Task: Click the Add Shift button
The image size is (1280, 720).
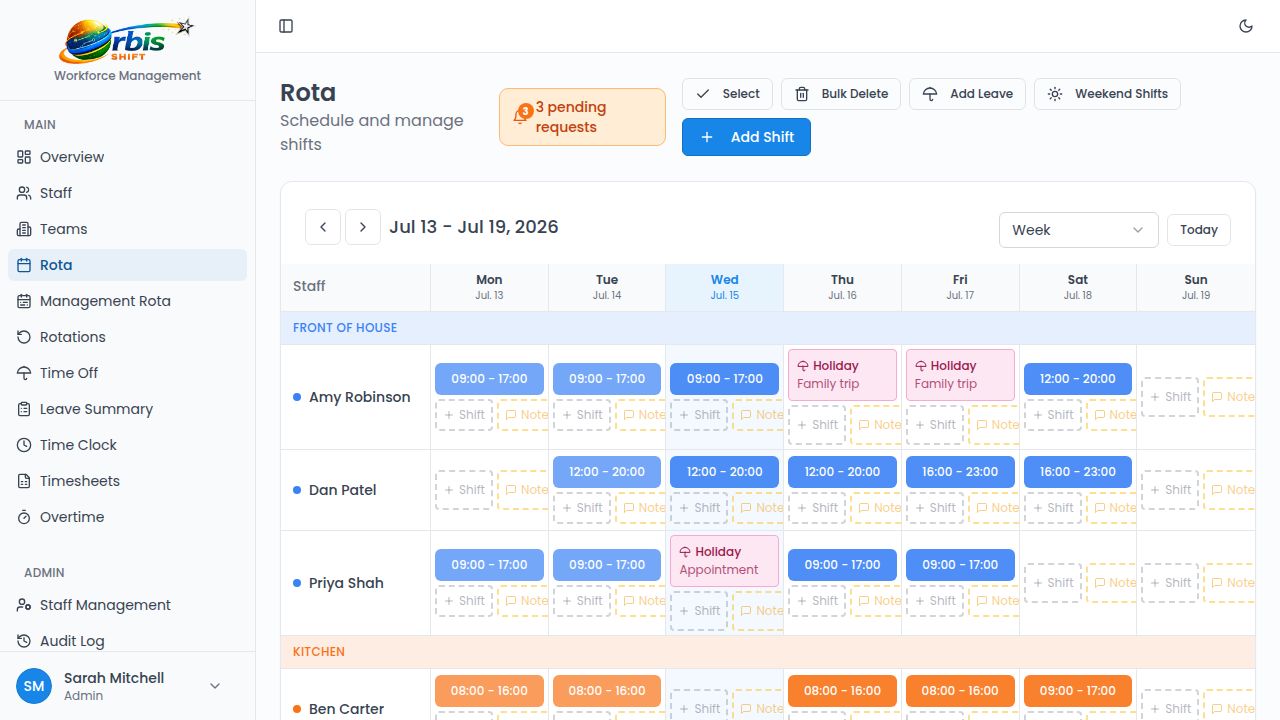Action: coord(746,137)
